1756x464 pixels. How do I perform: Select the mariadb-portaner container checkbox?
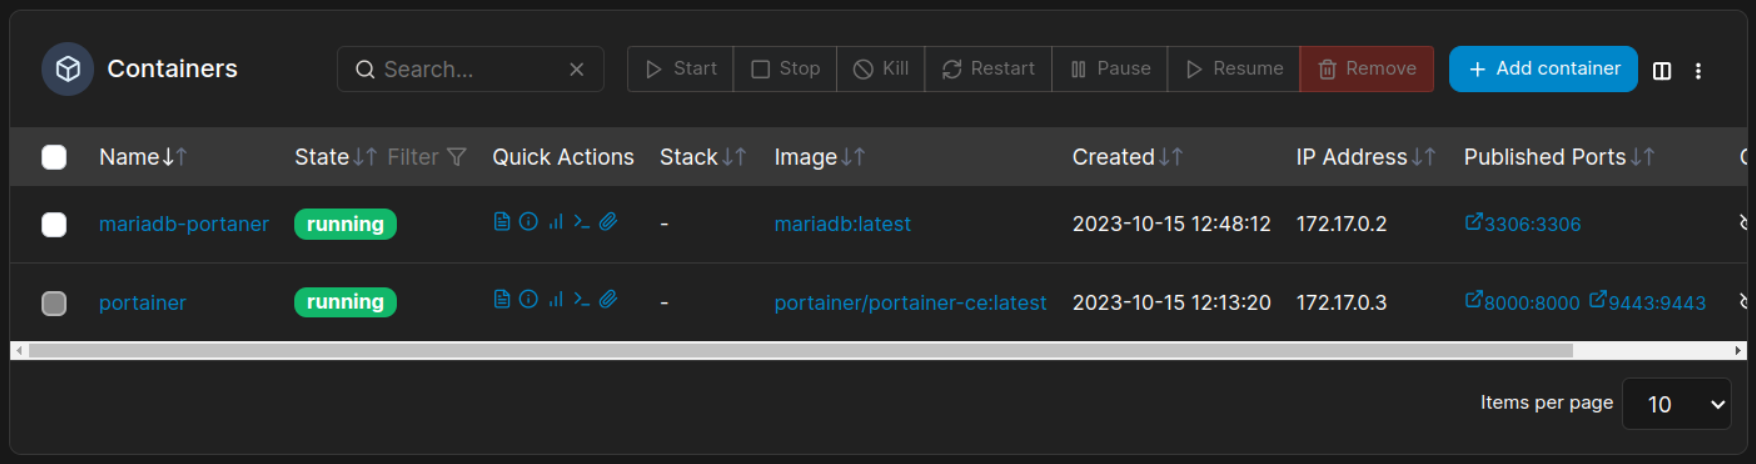[x=54, y=224]
